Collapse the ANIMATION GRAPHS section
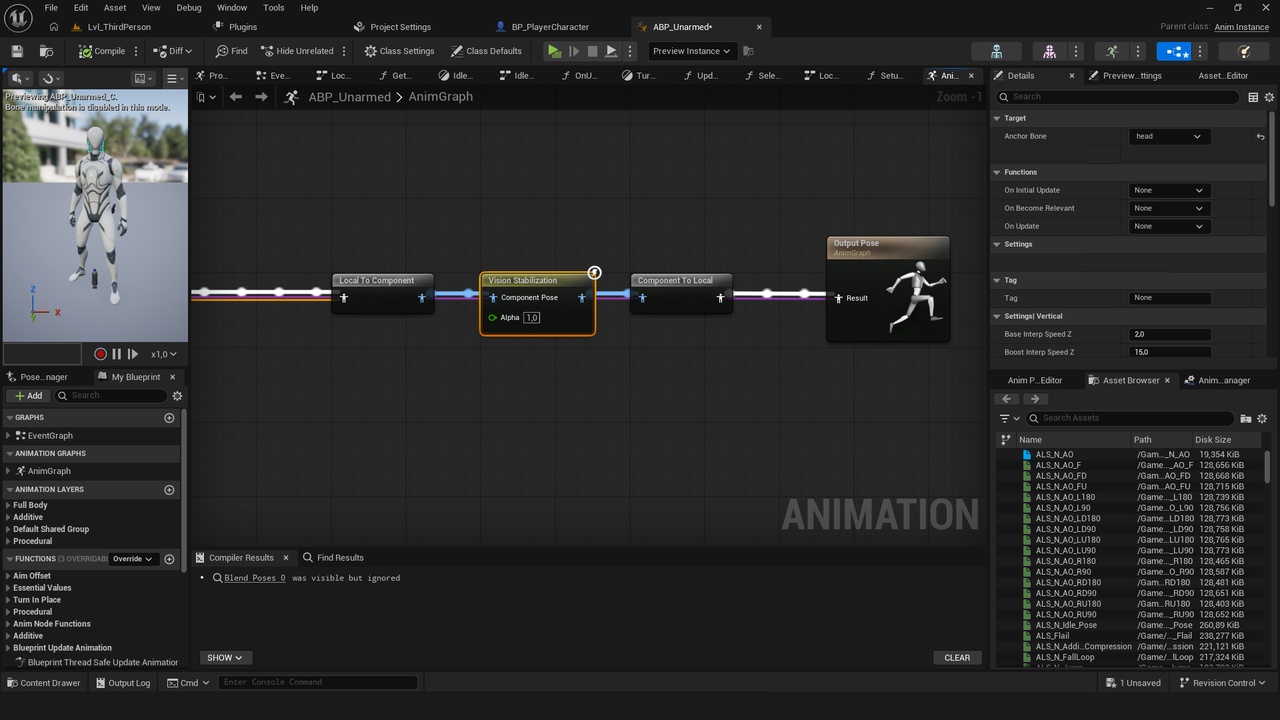1280x720 pixels. click(9, 453)
